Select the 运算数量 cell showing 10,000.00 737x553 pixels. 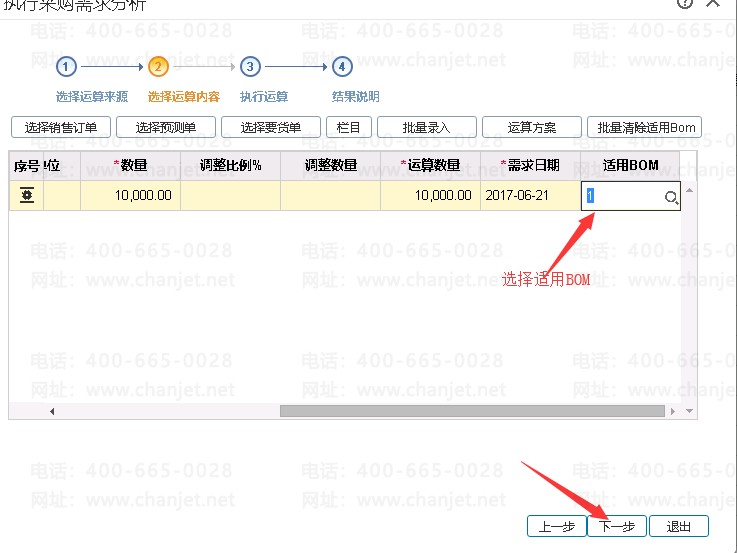click(x=431, y=195)
